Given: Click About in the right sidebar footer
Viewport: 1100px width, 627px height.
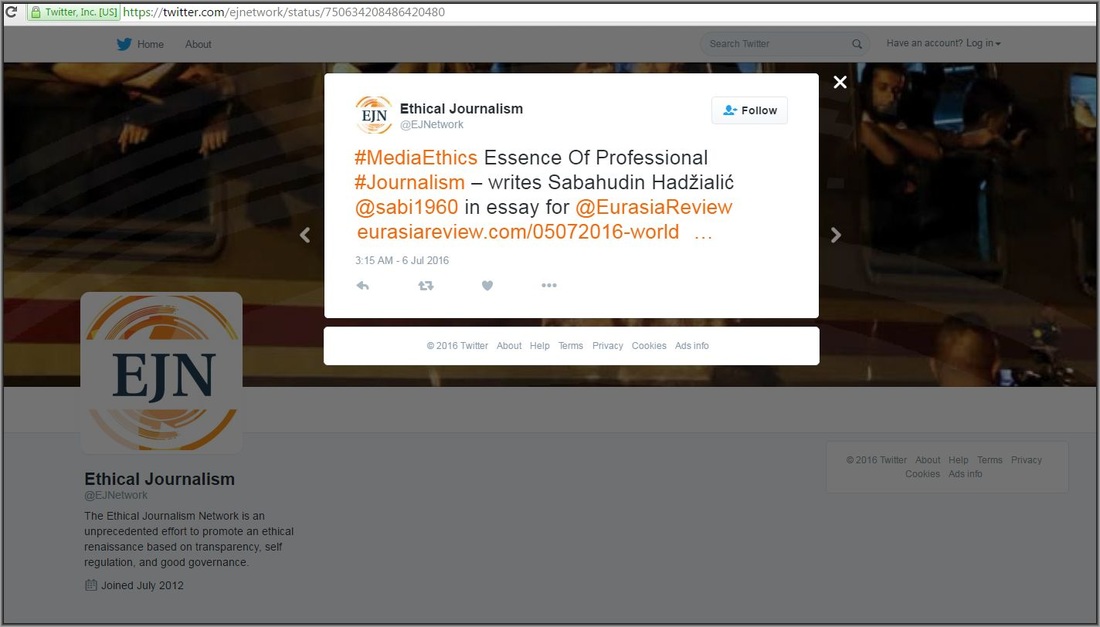Looking at the screenshot, I should [x=927, y=460].
